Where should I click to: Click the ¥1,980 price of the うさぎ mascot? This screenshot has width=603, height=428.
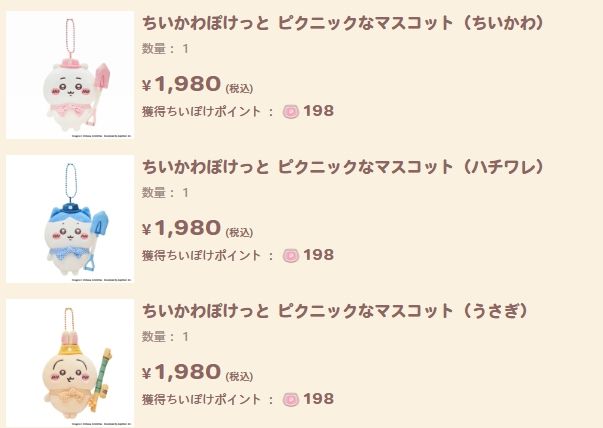182,372
